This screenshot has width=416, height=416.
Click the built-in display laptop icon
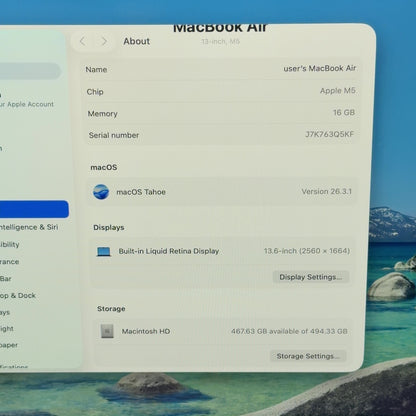103,252
